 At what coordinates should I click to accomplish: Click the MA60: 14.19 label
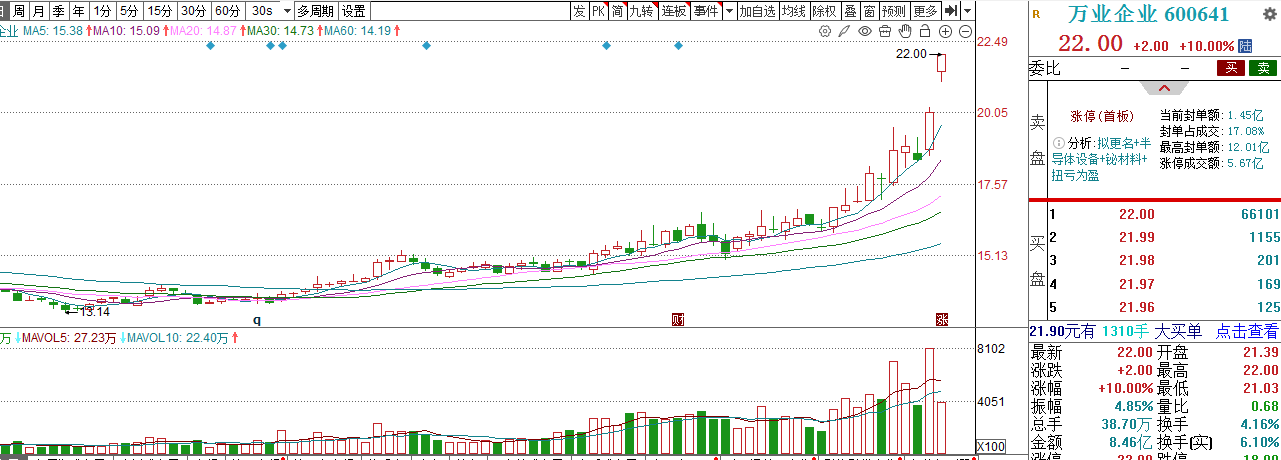coord(358,32)
